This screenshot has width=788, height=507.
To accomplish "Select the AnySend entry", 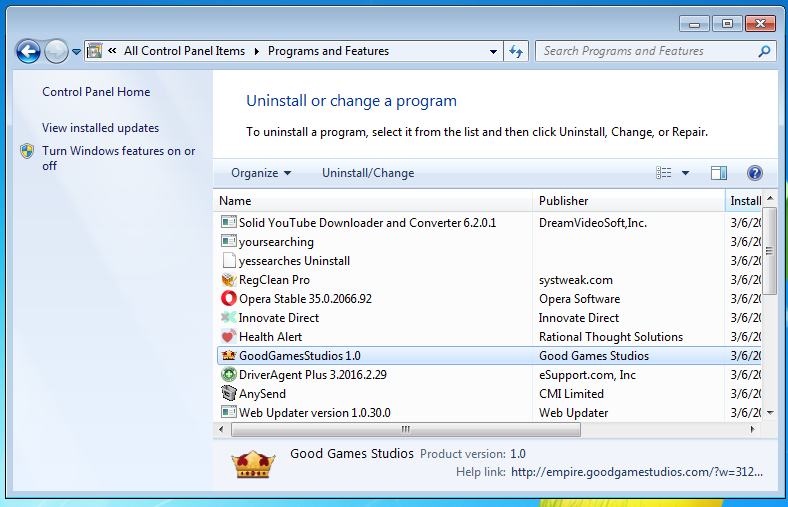I will click(262, 394).
